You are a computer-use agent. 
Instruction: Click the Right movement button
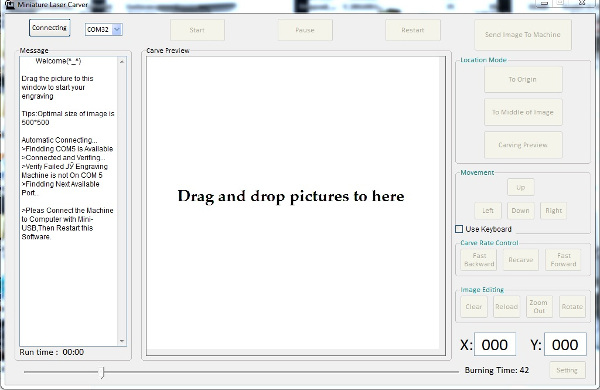553,211
